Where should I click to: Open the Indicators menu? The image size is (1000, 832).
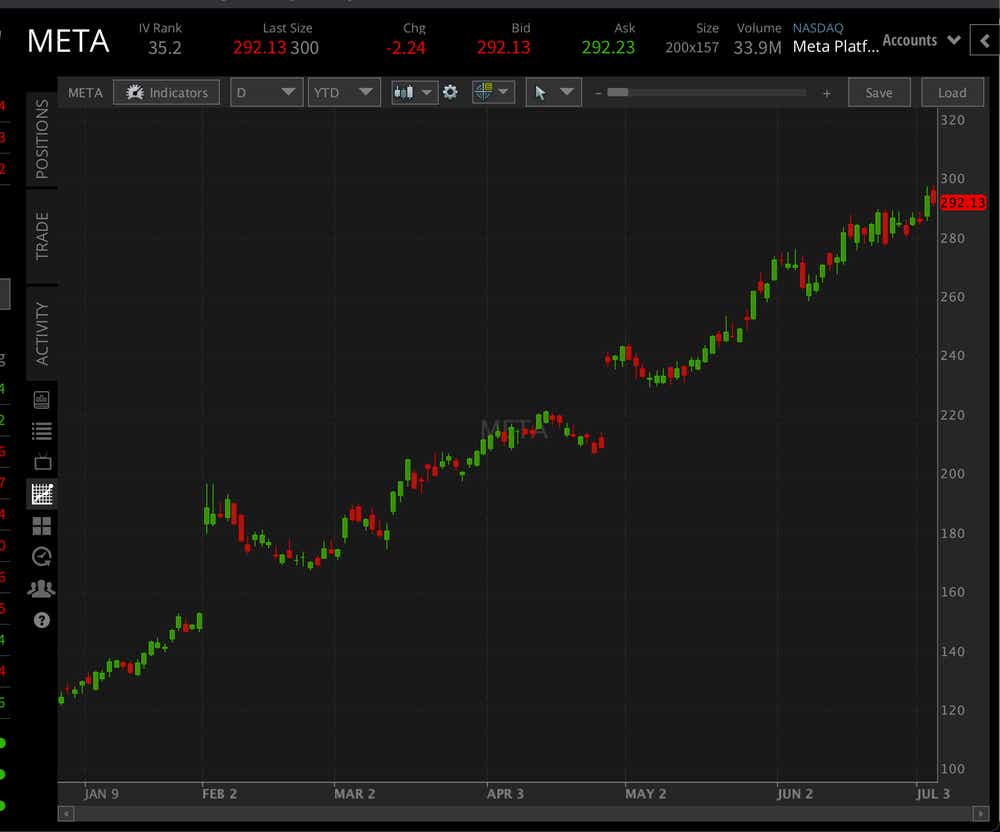[x=166, y=92]
